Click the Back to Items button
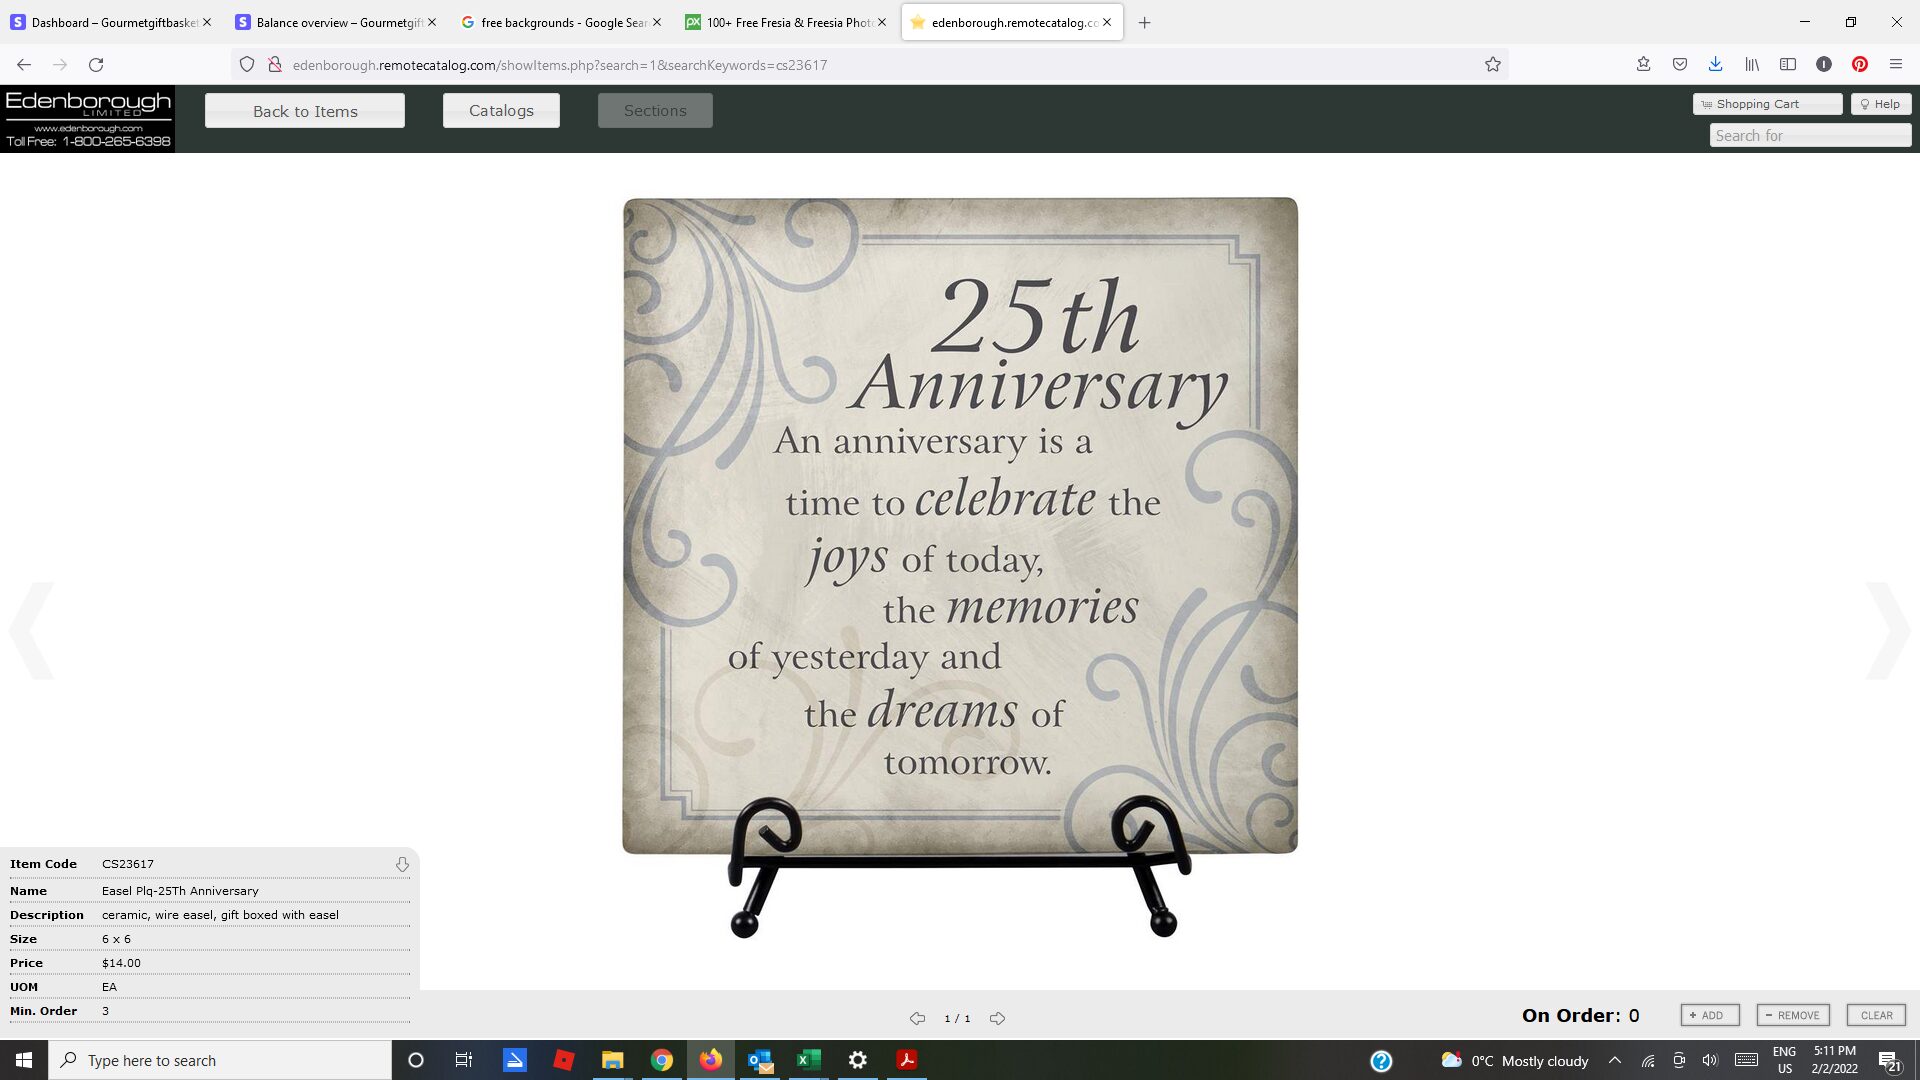Viewport: 1920px width, 1080px height. (305, 111)
